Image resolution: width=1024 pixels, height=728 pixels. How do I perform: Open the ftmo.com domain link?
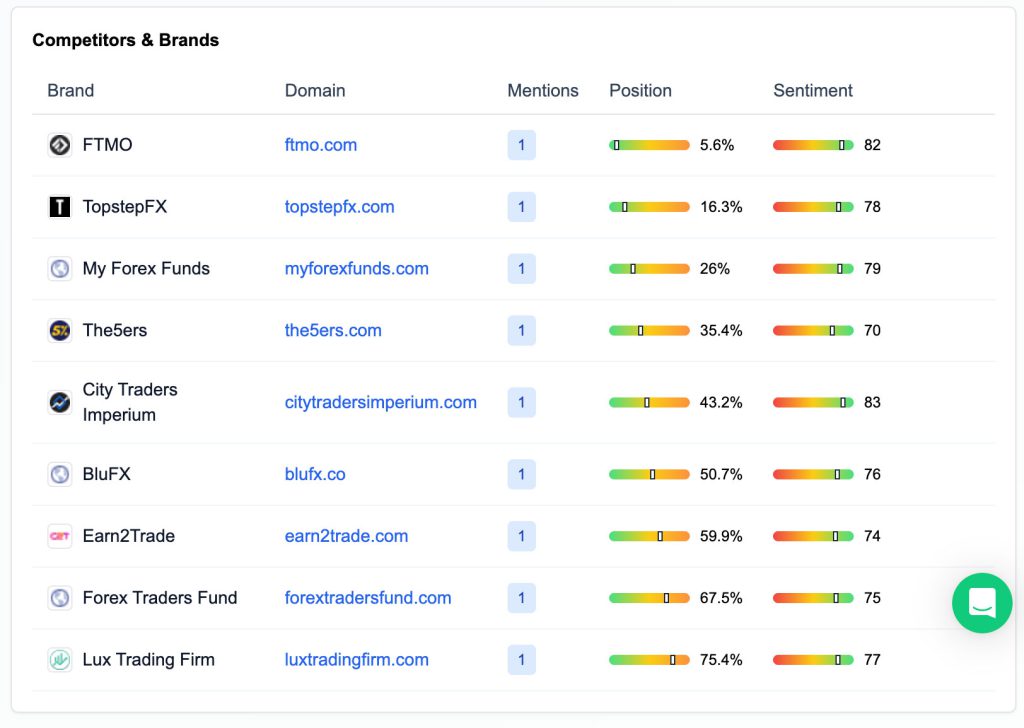320,145
